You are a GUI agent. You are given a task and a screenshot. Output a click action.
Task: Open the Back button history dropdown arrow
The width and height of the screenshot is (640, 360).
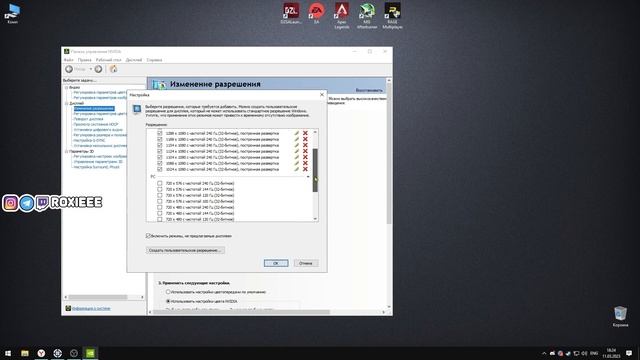[91, 69]
